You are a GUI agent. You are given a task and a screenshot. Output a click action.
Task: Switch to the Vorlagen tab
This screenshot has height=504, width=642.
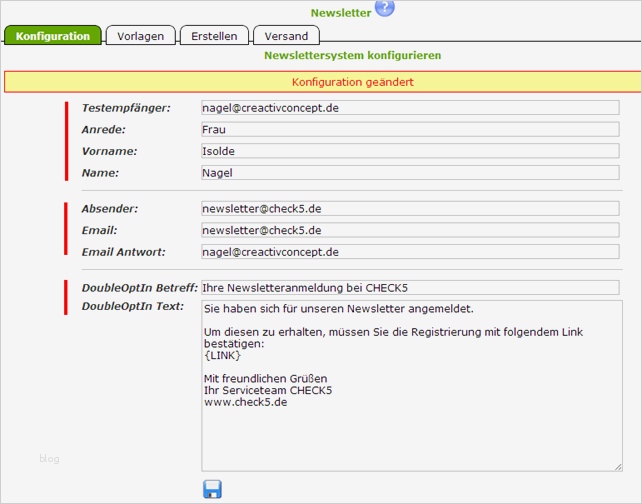pyautogui.click(x=140, y=36)
